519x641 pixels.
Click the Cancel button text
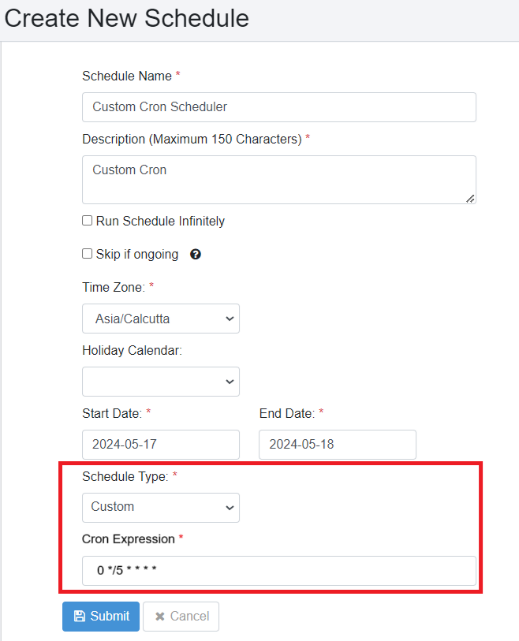(x=190, y=616)
